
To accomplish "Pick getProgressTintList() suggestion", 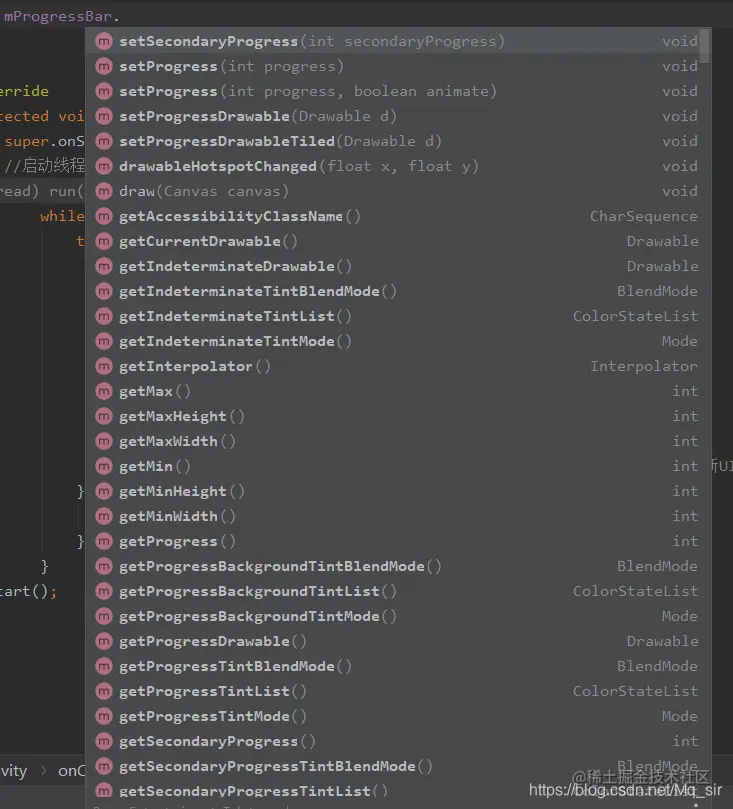I will click(396, 691).
